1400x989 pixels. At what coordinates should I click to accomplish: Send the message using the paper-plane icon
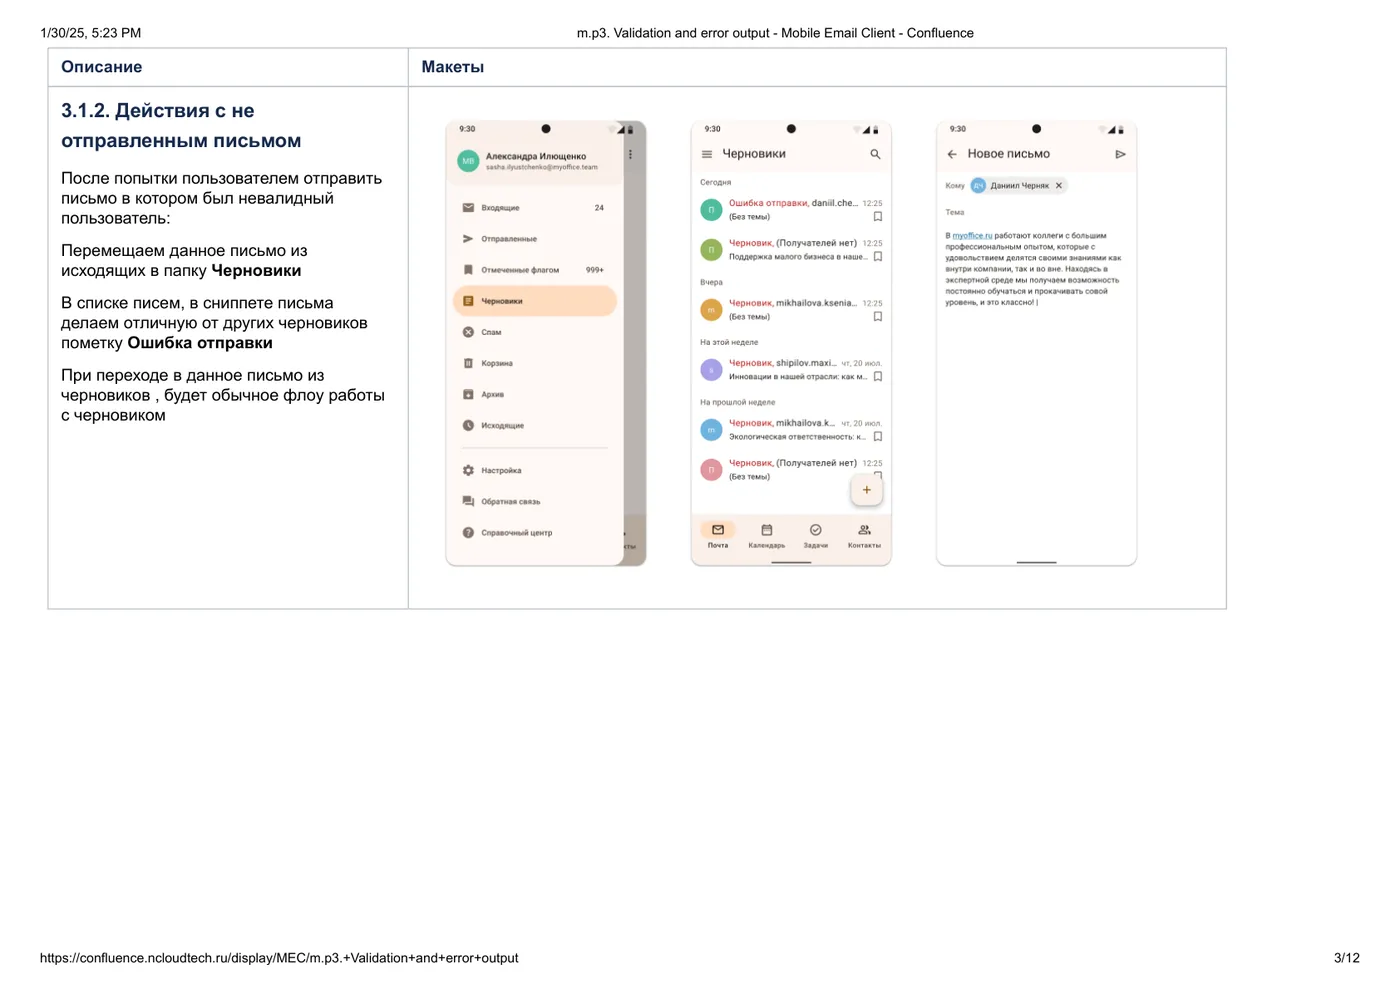(x=1120, y=154)
